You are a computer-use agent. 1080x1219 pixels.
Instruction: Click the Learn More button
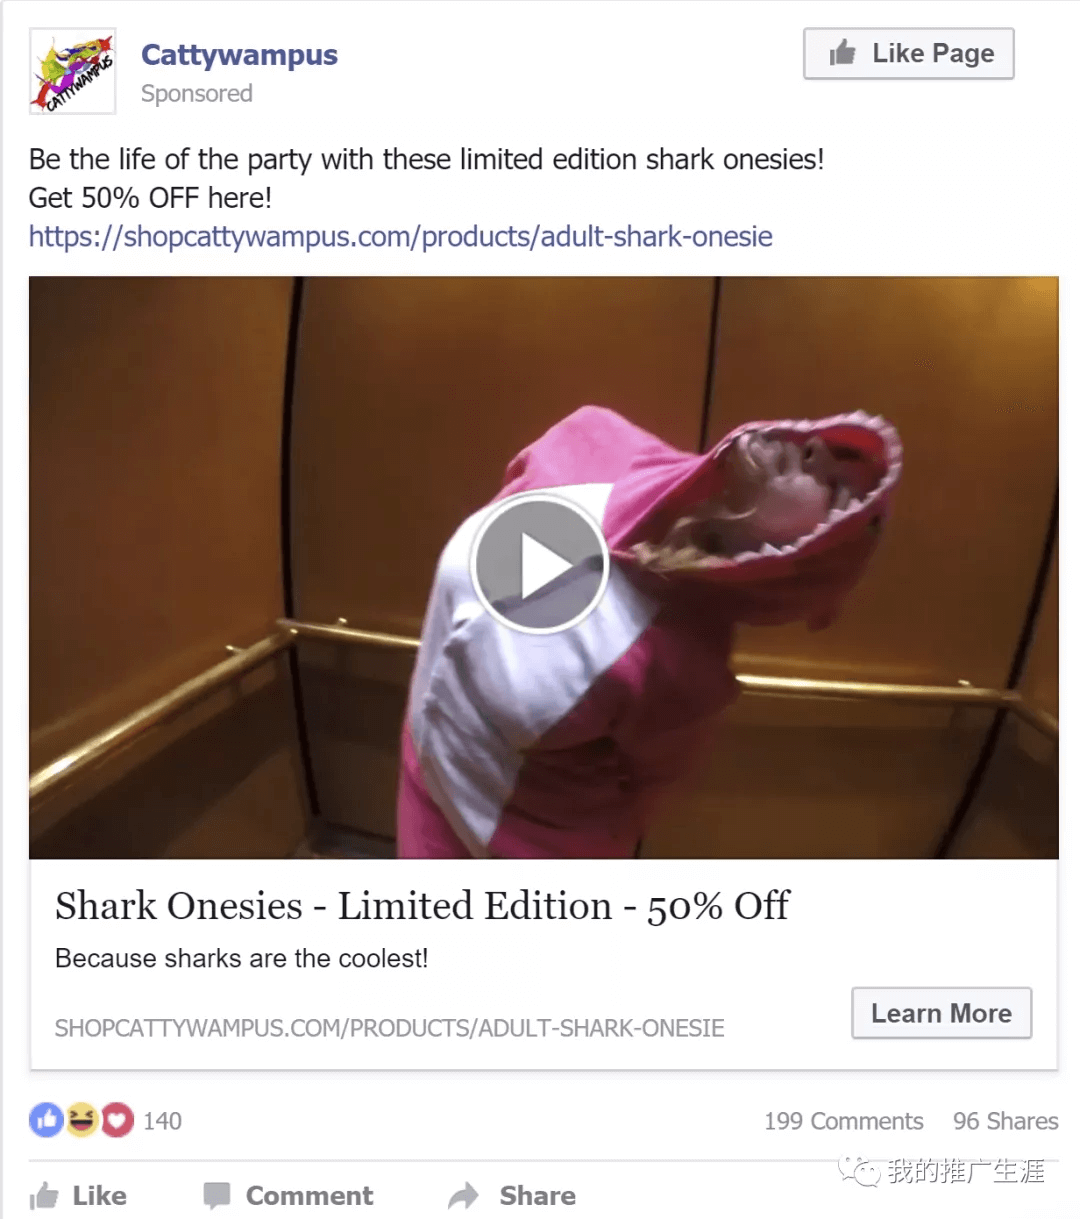click(941, 1013)
